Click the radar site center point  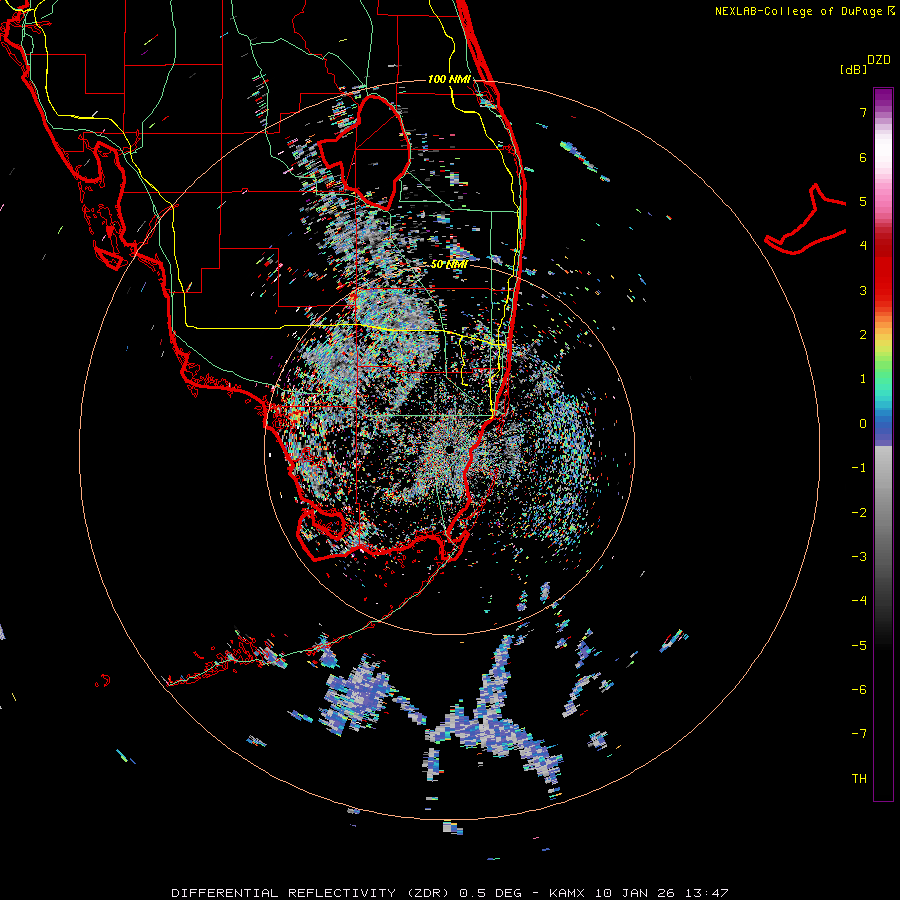(x=448, y=449)
